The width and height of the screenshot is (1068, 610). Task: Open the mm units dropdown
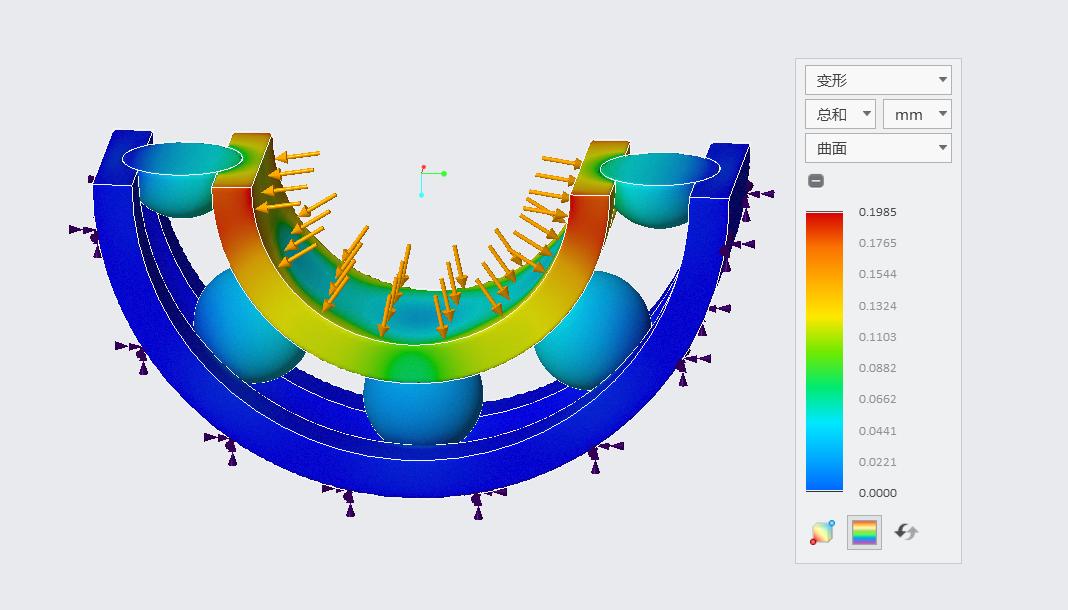(x=917, y=114)
